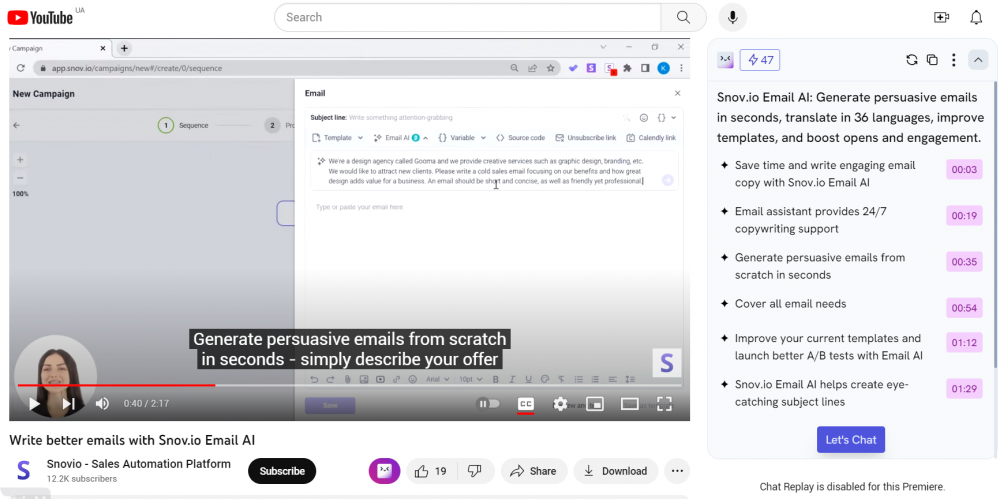Dislike the video
The image size is (1000, 499).
click(x=474, y=471)
